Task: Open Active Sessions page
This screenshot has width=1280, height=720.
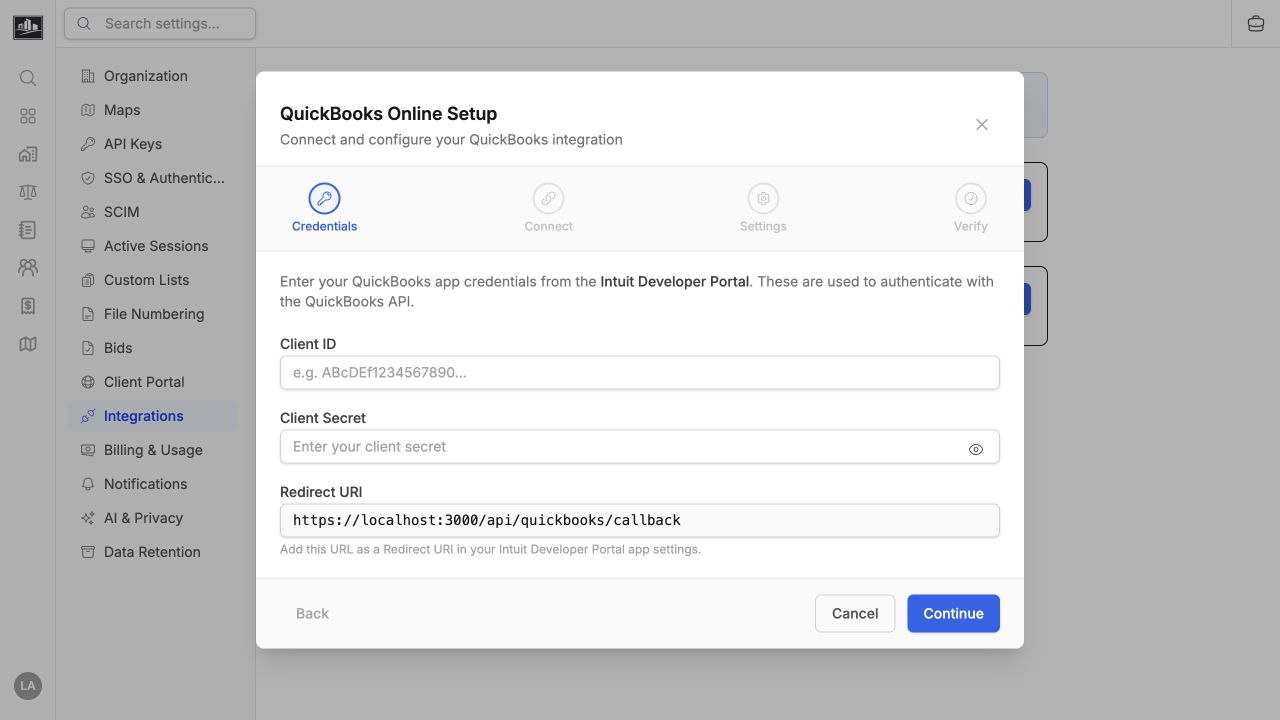Action: [152, 246]
